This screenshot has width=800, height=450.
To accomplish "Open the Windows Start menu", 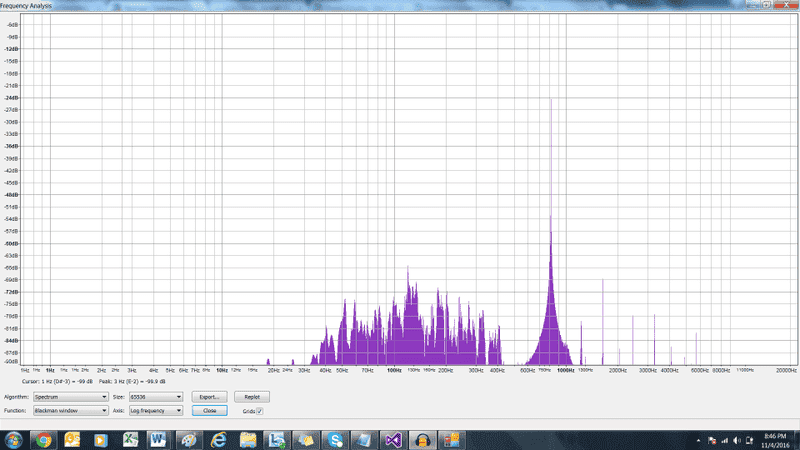I will pyautogui.click(x=15, y=439).
